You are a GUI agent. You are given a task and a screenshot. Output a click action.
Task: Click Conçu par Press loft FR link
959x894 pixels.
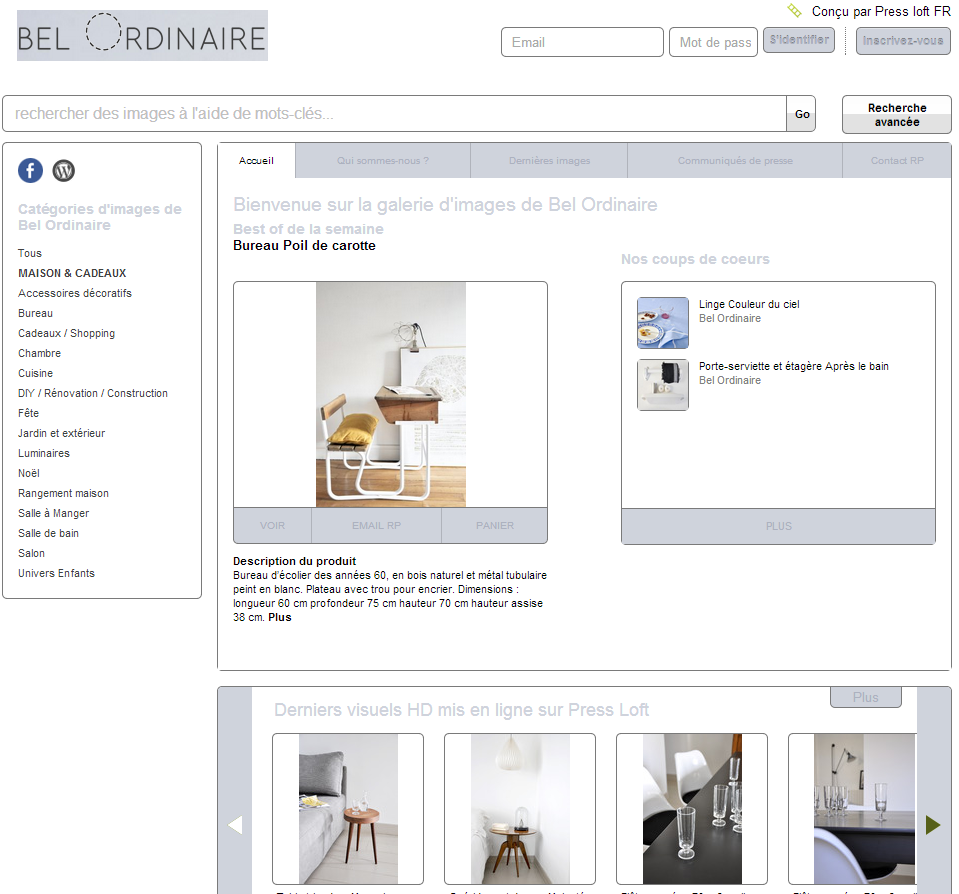click(881, 12)
